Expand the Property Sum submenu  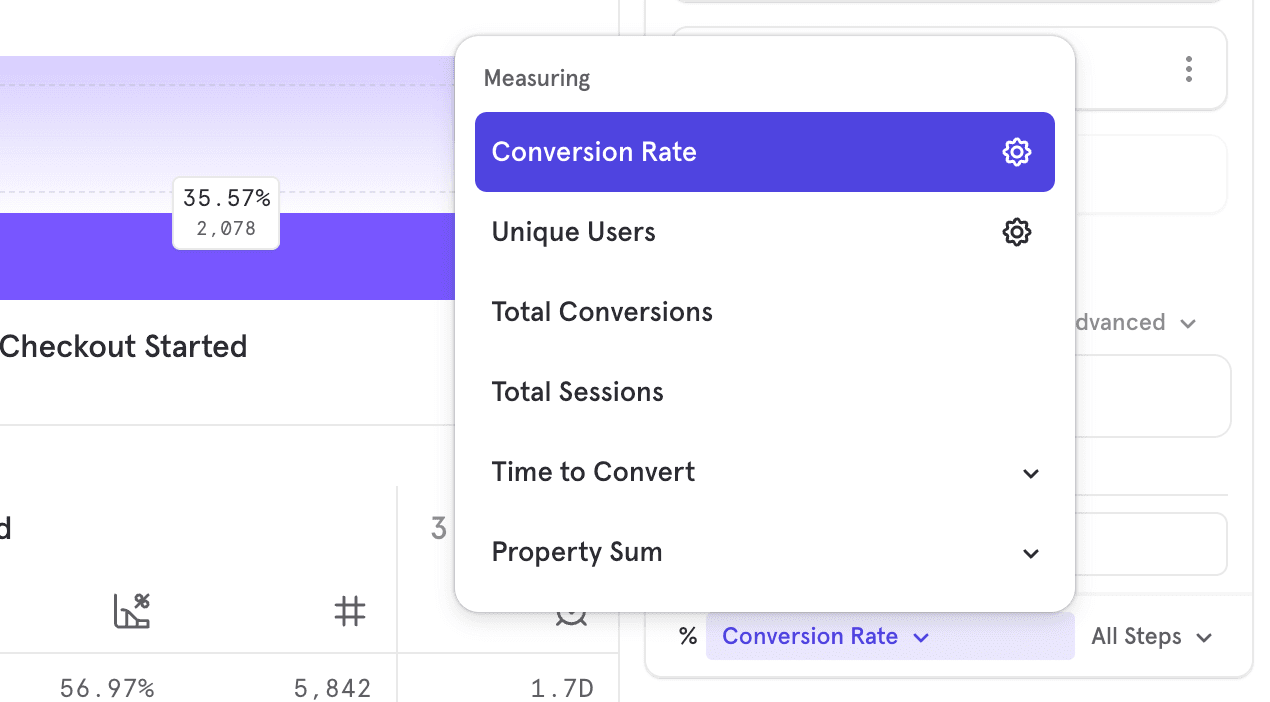(764, 552)
